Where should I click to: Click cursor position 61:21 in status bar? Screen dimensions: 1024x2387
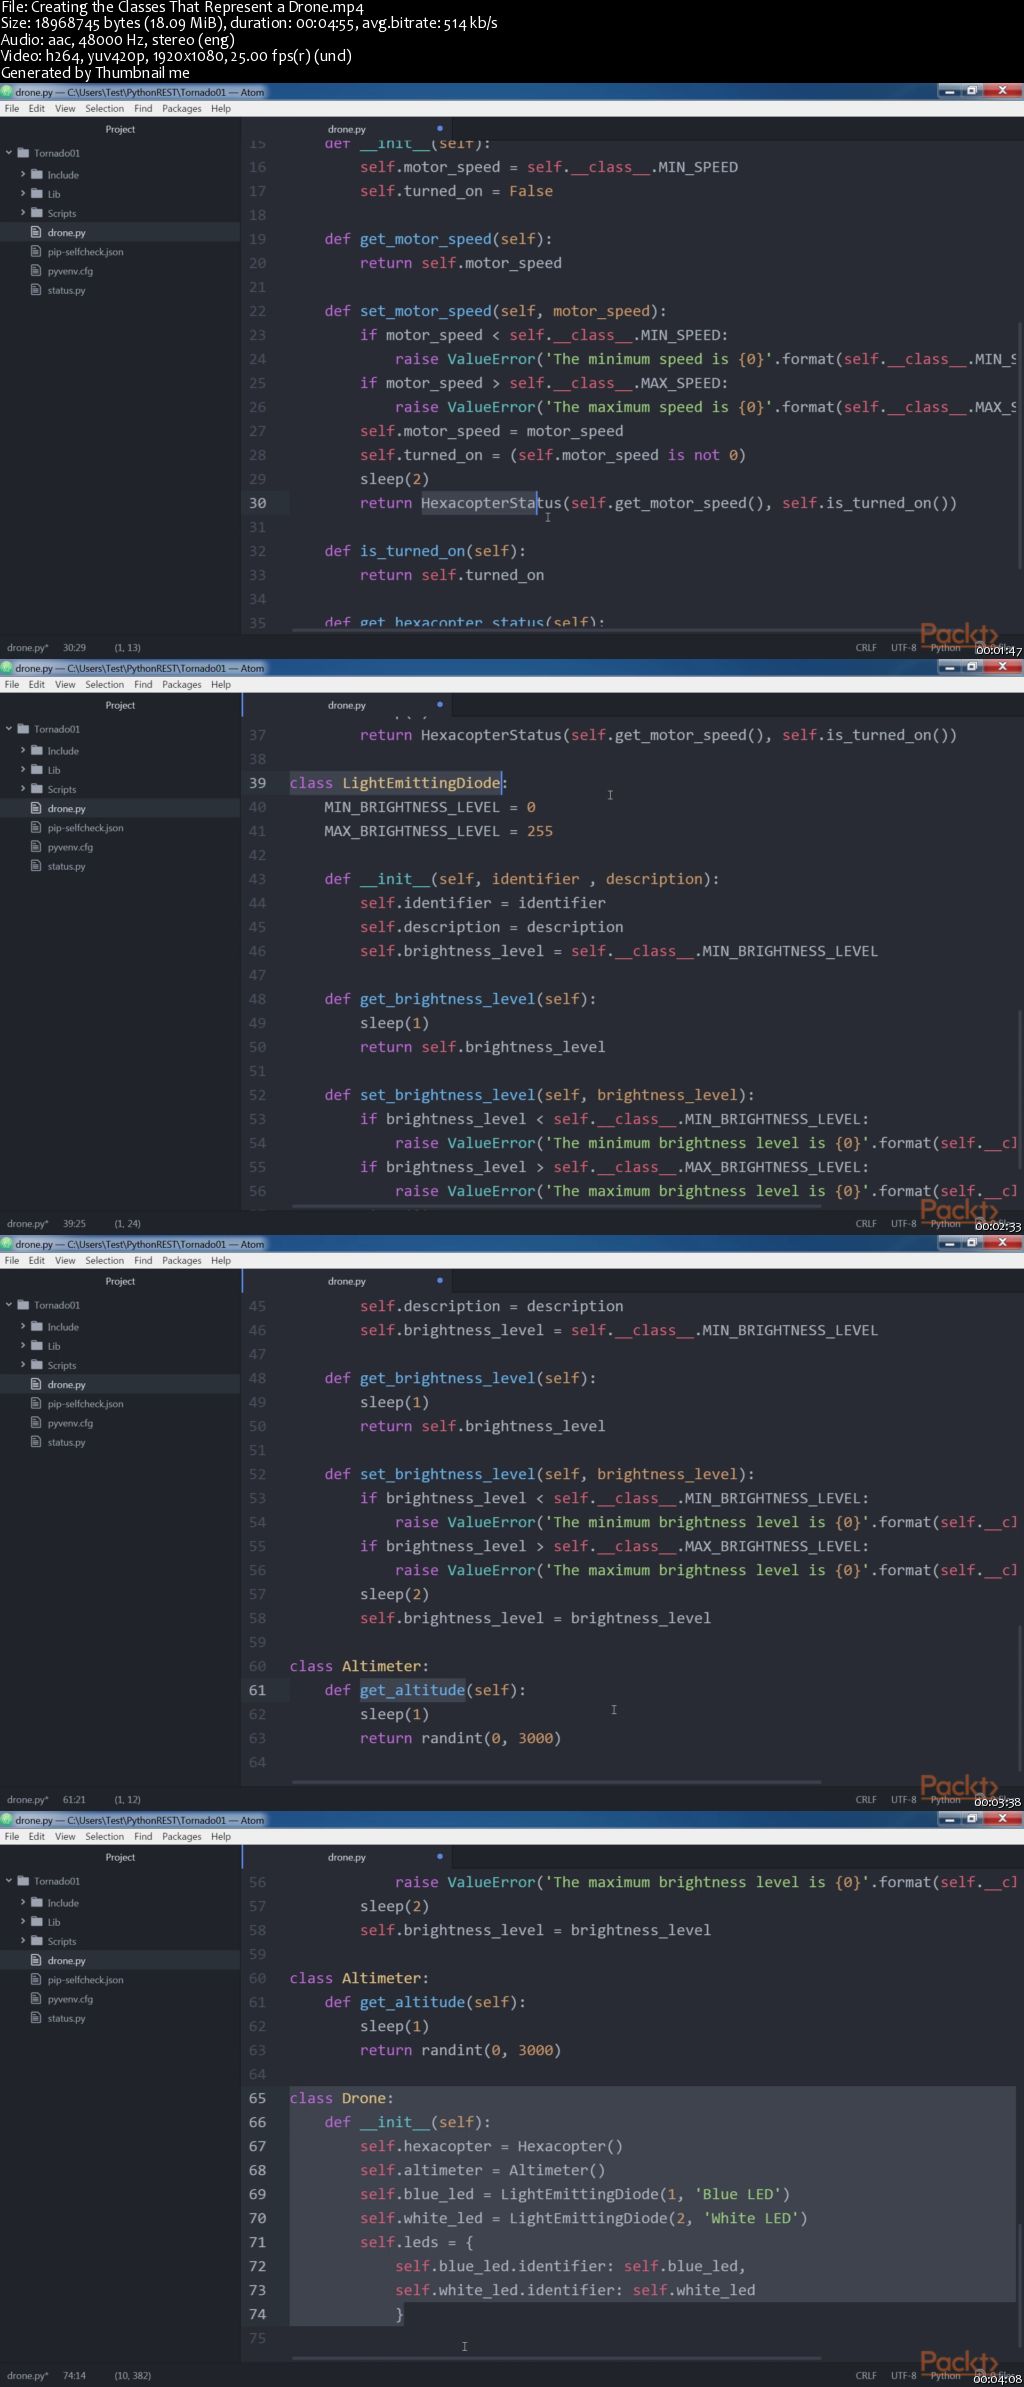[74, 1800]
